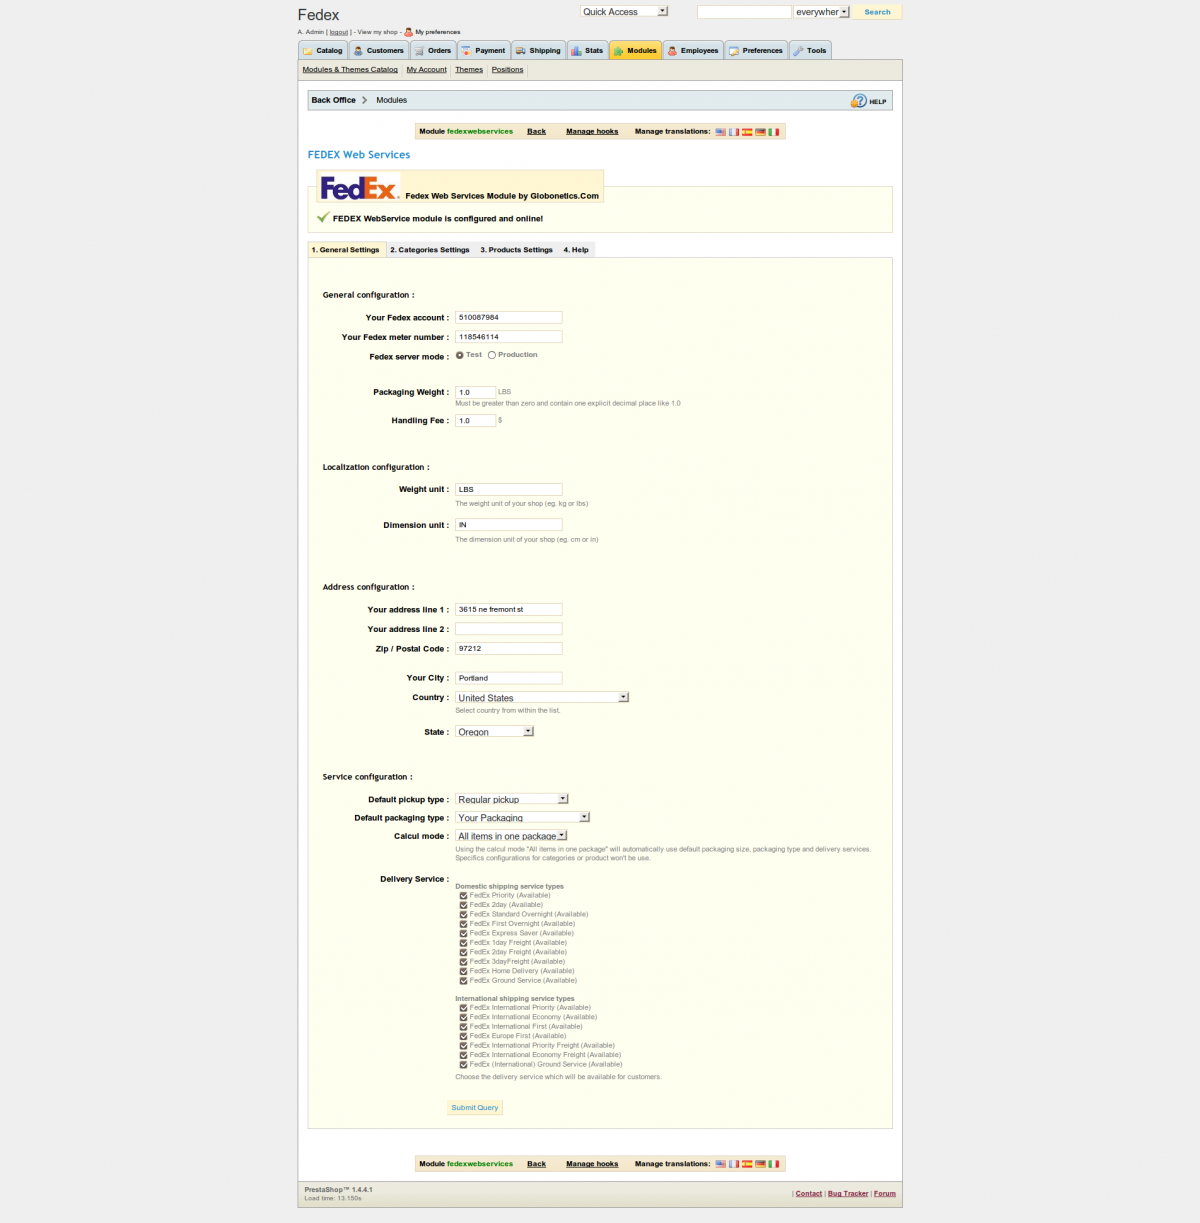
Task: Click the logout link
Action: [339, 32]
